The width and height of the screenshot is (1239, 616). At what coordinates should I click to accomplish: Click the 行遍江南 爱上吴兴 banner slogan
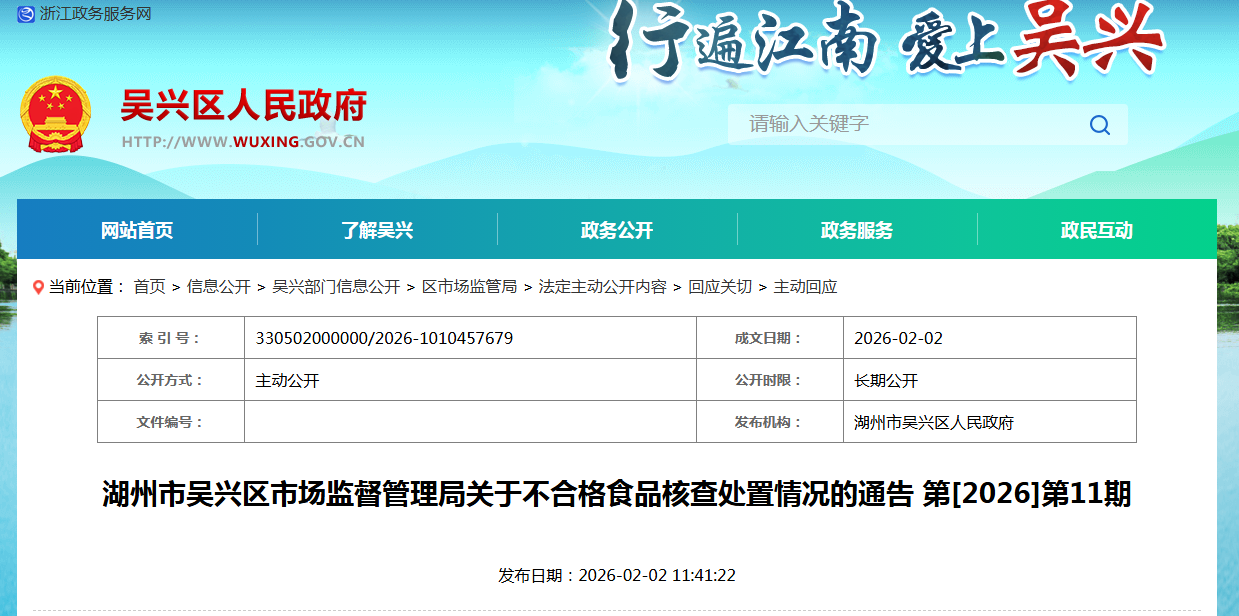point(888,40)
